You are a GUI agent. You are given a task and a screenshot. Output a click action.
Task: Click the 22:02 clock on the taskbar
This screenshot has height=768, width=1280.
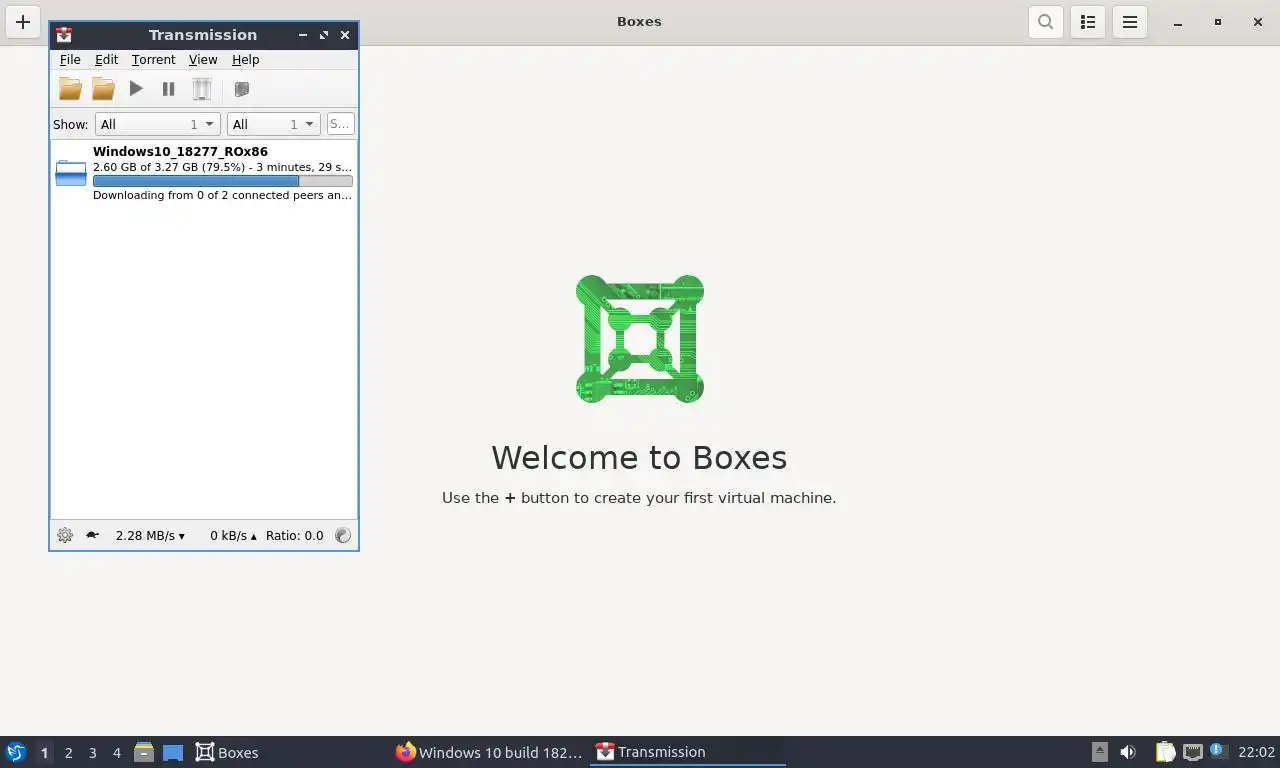point(1256,752)
